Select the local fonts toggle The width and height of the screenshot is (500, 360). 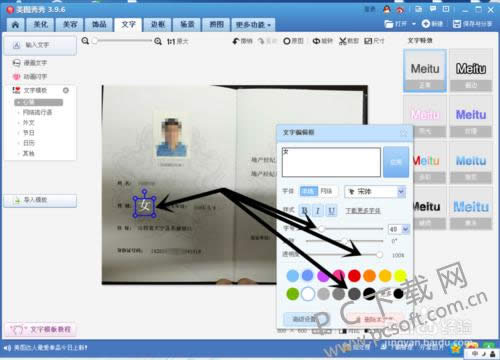coord(309,191)
